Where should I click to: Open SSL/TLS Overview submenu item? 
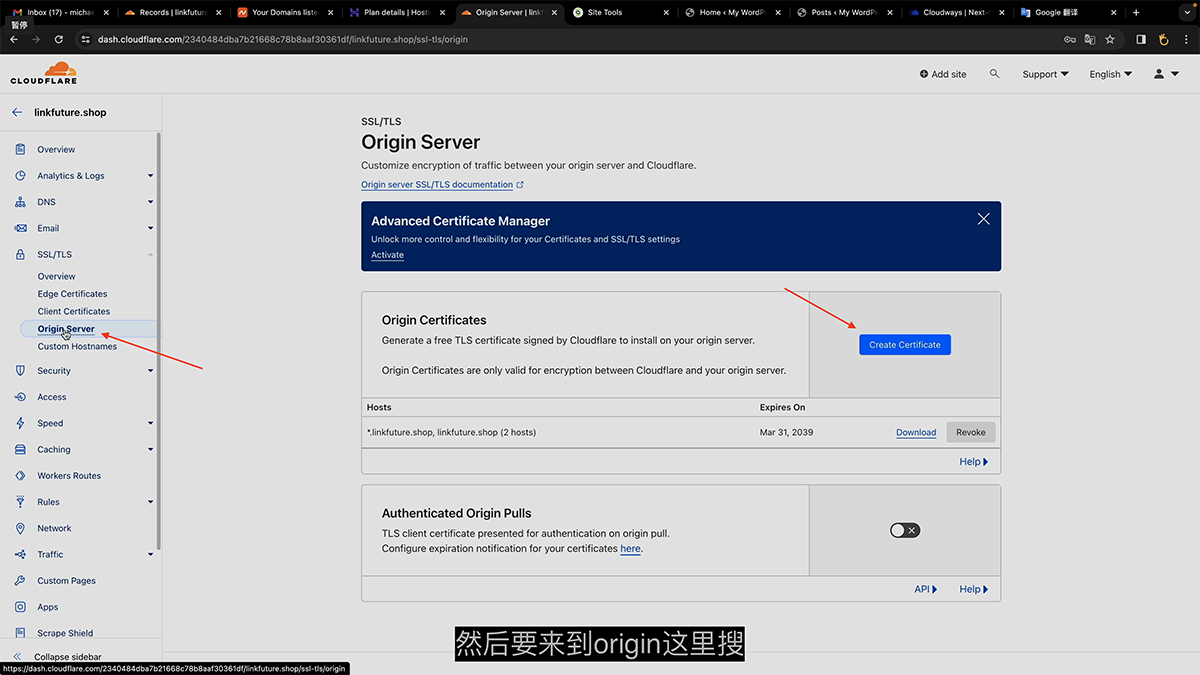click(57, 276)
